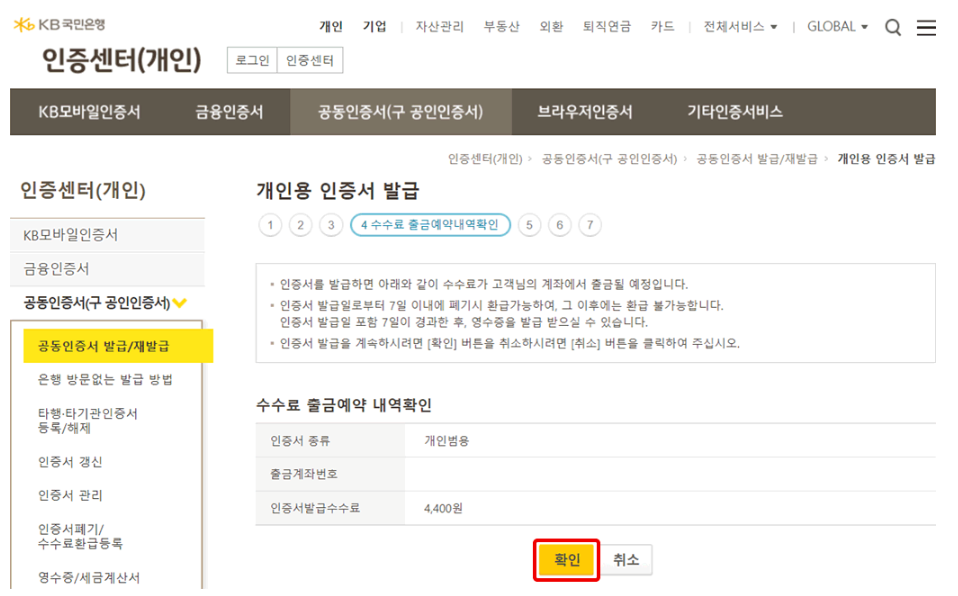Go to step 3 circle
Viewport: 958px width, 596px height.
coord(331,225)
